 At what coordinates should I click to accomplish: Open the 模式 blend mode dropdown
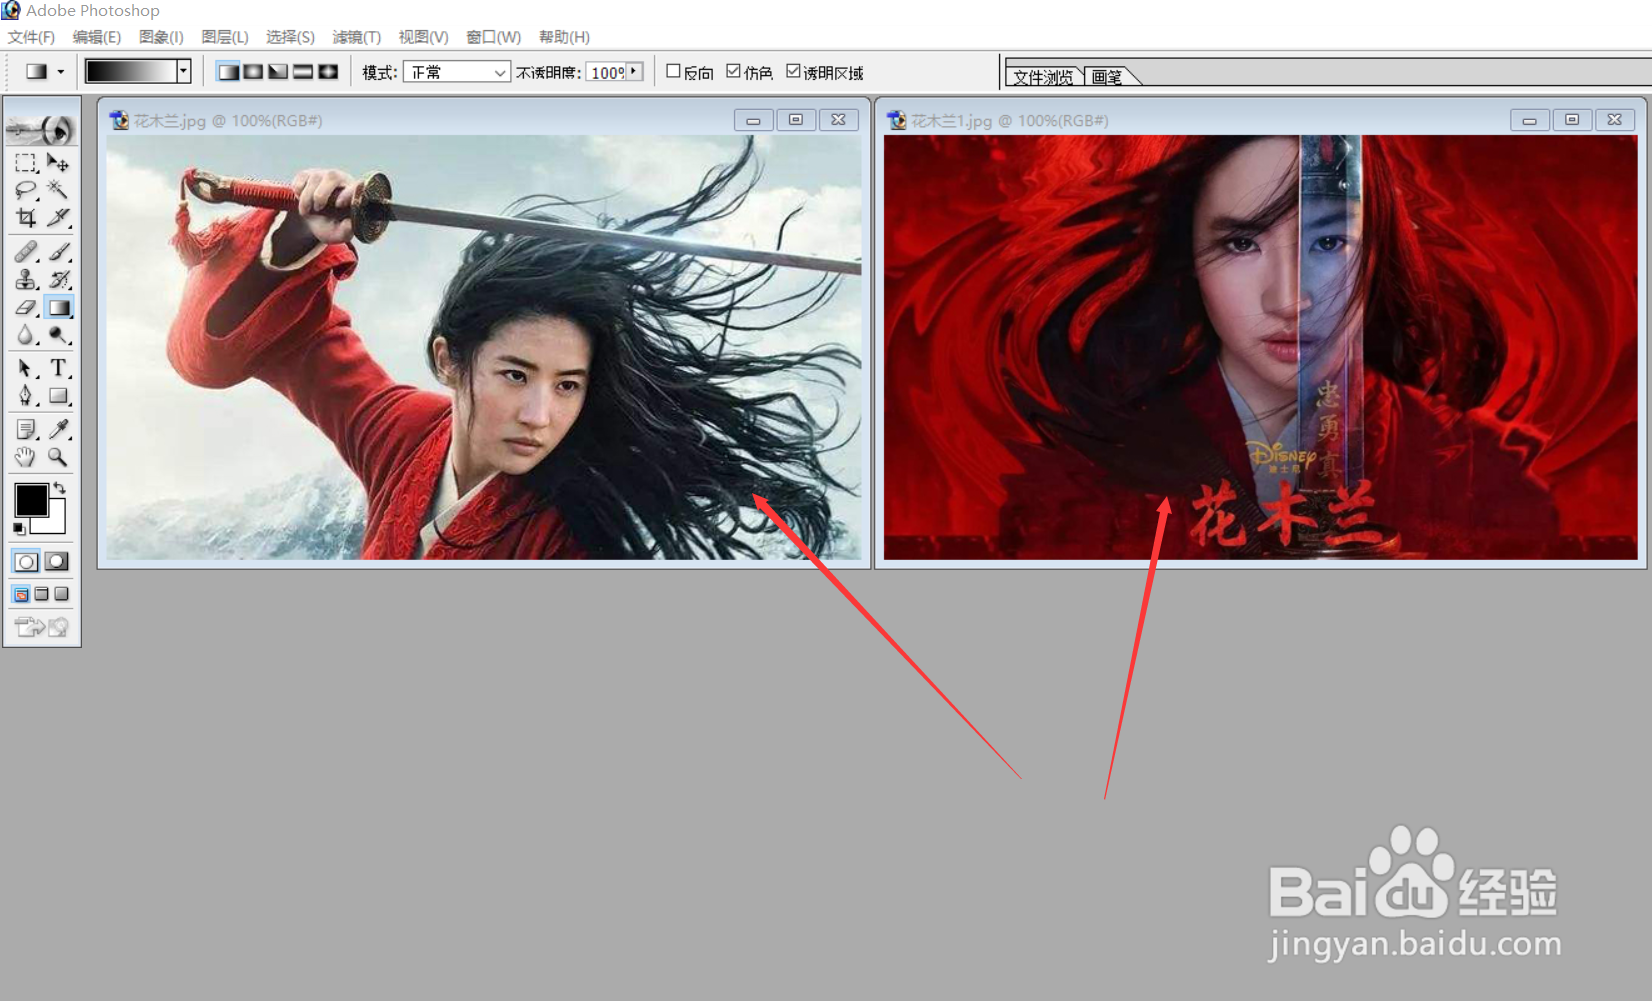click(457, 72)
